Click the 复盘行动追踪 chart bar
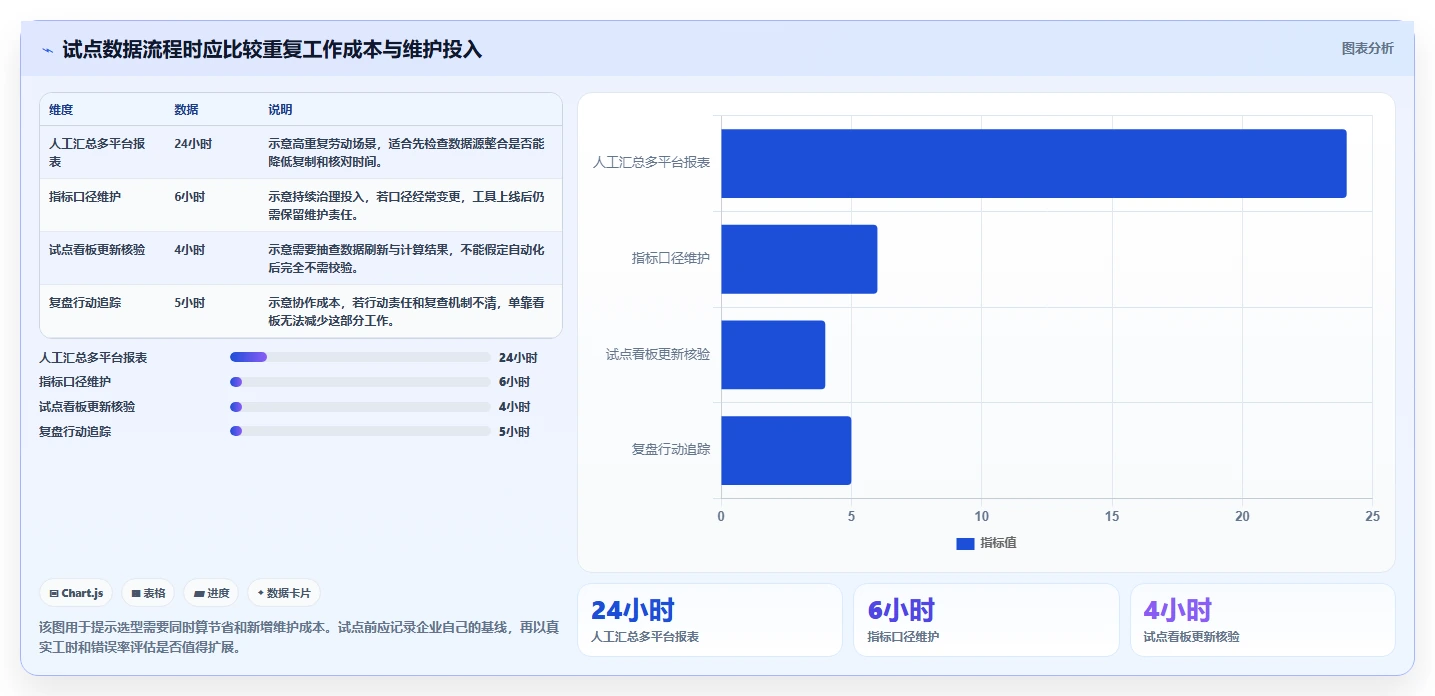The image size is (1435, 696). (x=786, y=451)
